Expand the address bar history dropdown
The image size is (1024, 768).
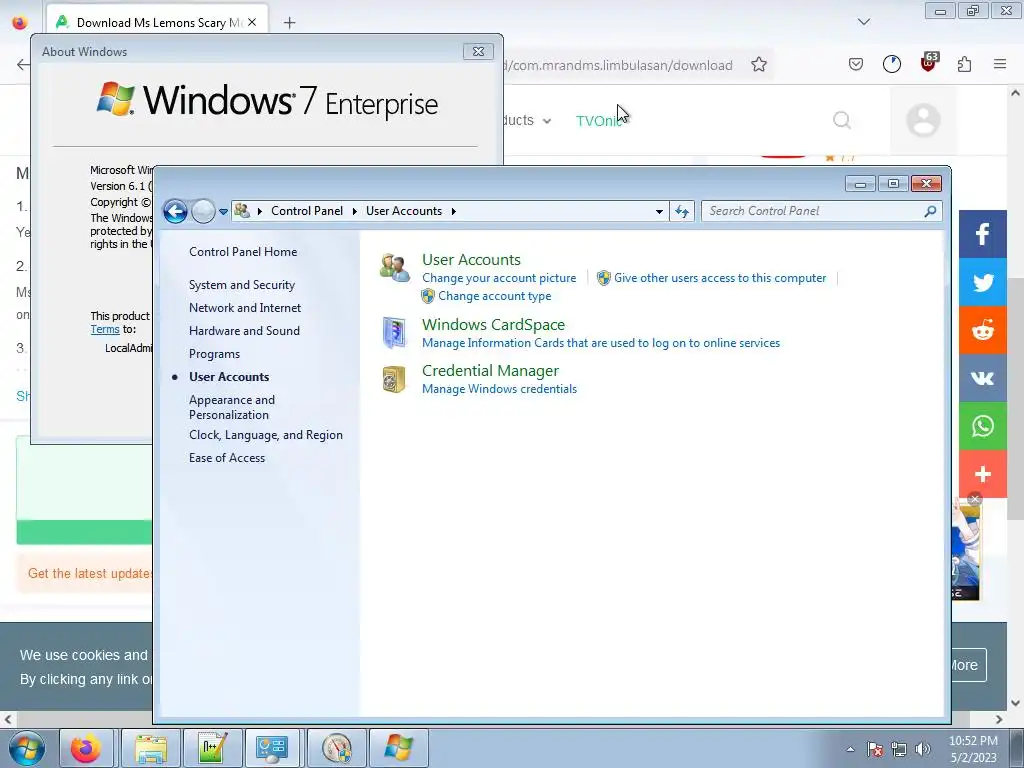click(x=659, y=212)
